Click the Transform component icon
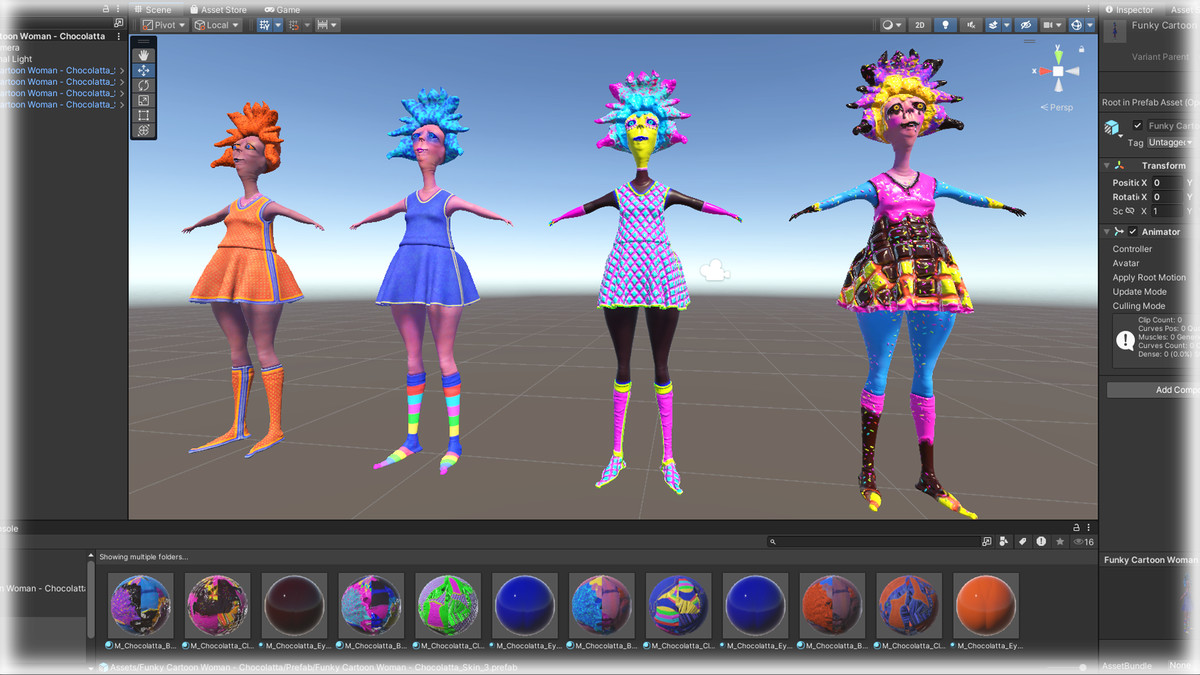 (1121, 166)
